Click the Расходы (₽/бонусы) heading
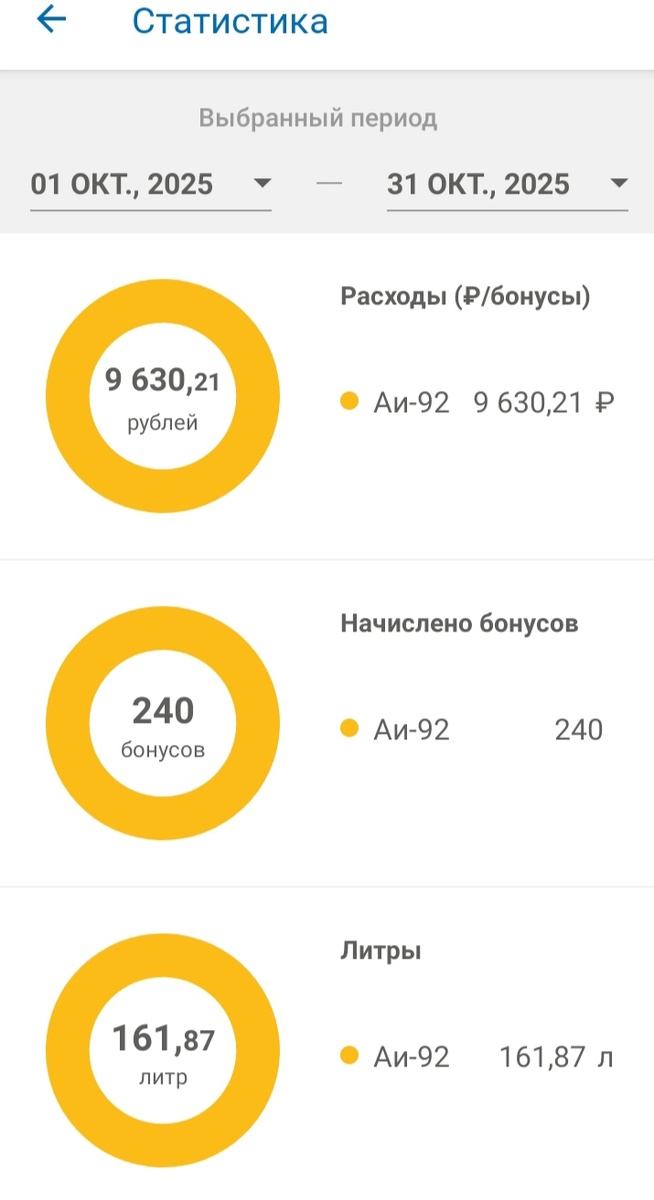This screenshot has height=1200, width=654. [466, 296]
